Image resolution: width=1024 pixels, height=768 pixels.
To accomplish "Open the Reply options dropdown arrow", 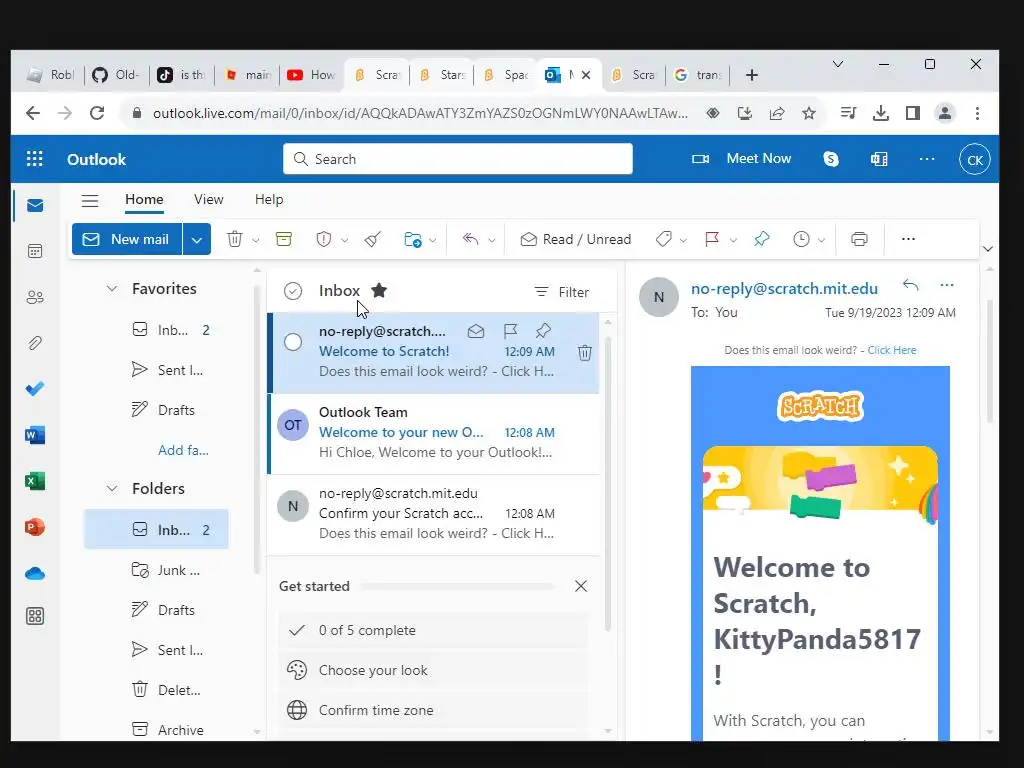I will click(492, 240).
